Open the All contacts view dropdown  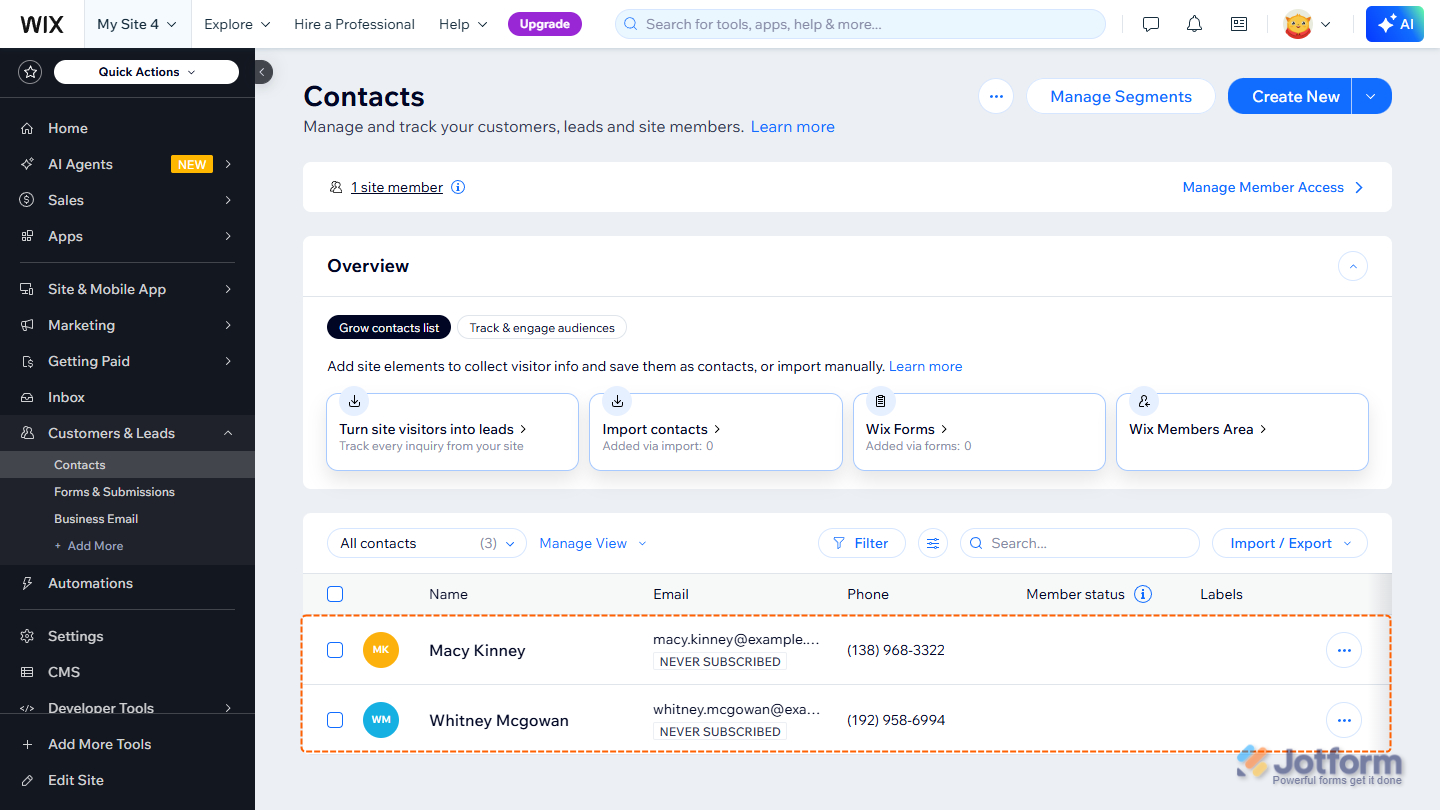tap(427, 543)
